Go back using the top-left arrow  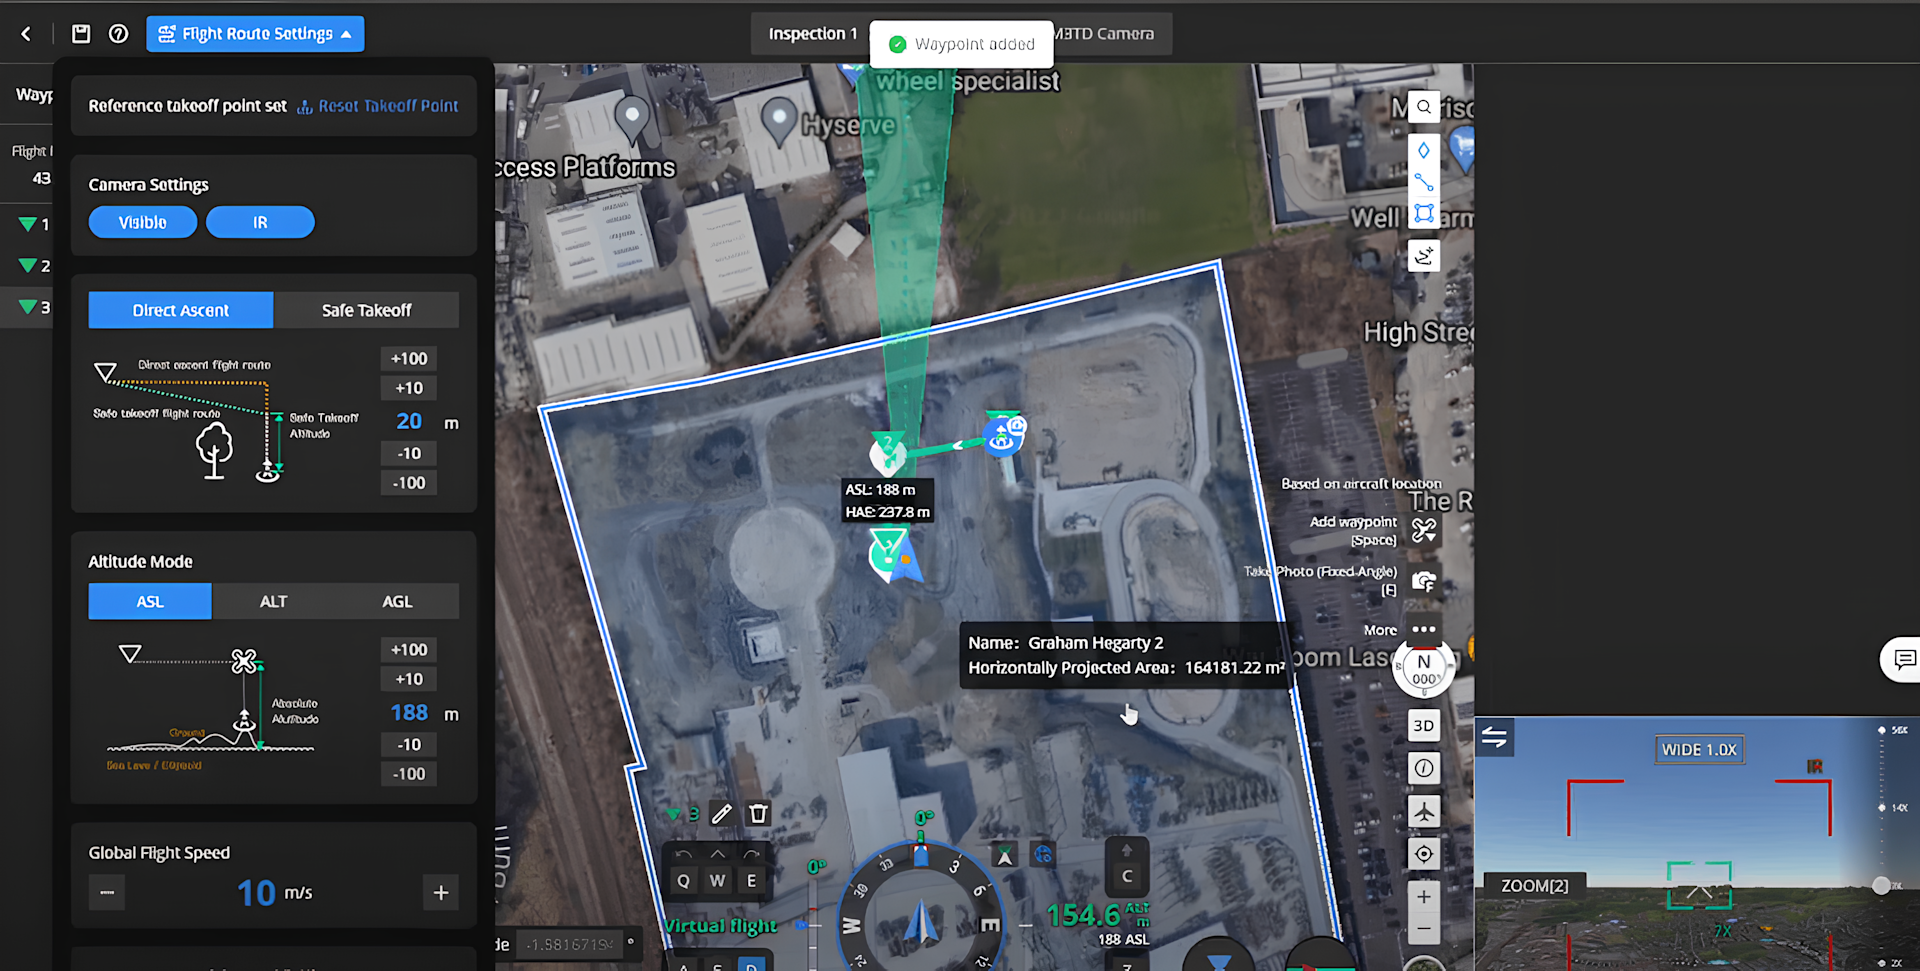(26, 34)
